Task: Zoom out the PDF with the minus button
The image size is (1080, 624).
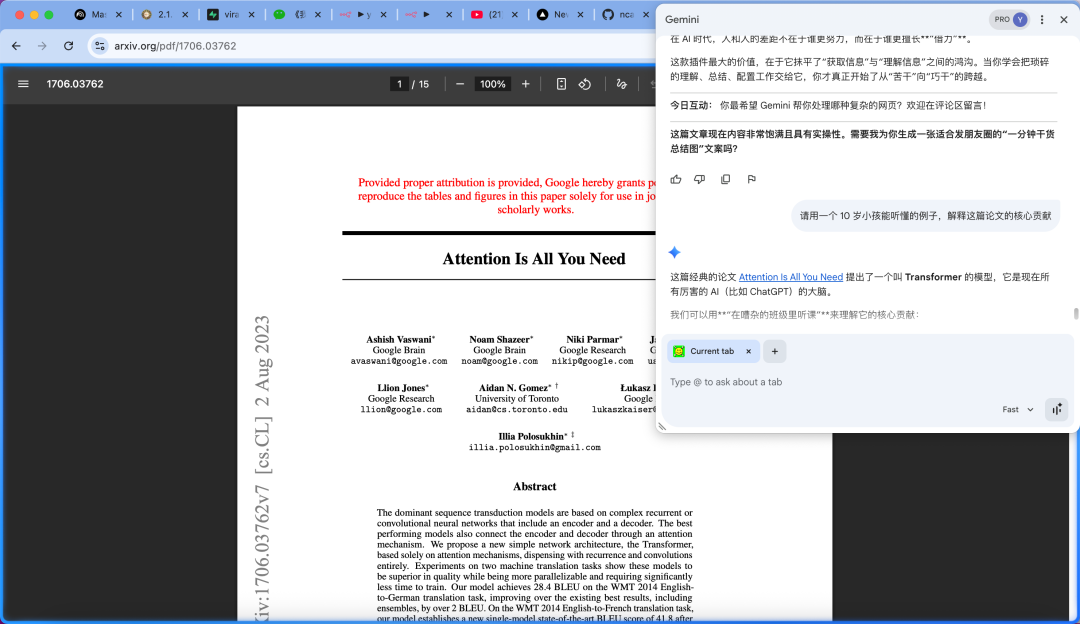Action: point(460,84)
